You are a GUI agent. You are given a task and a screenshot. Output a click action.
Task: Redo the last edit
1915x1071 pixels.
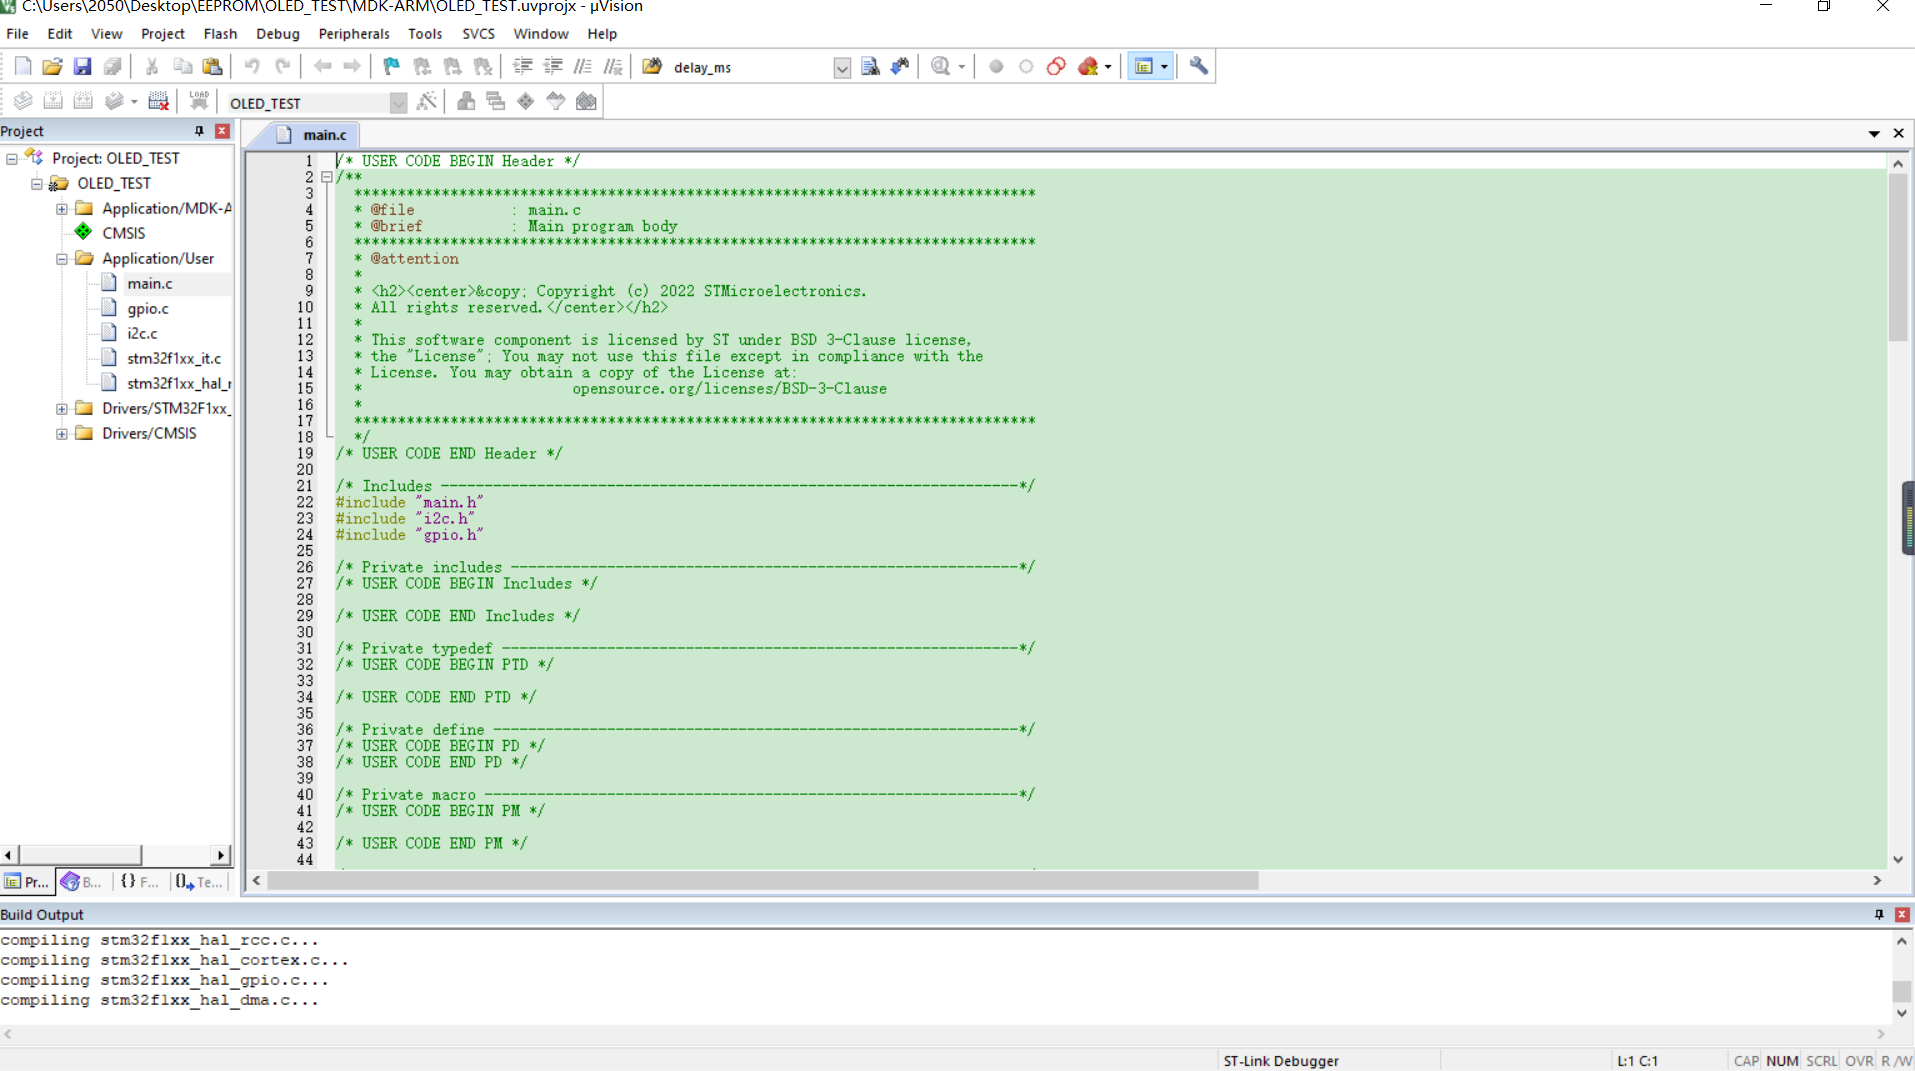[x=282, y=67]
